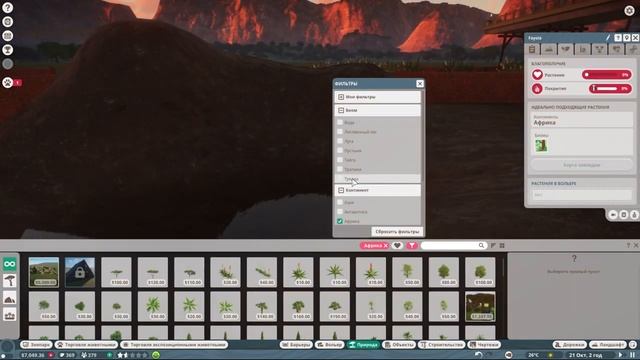Open the Барьеры tab

(296, 344)
